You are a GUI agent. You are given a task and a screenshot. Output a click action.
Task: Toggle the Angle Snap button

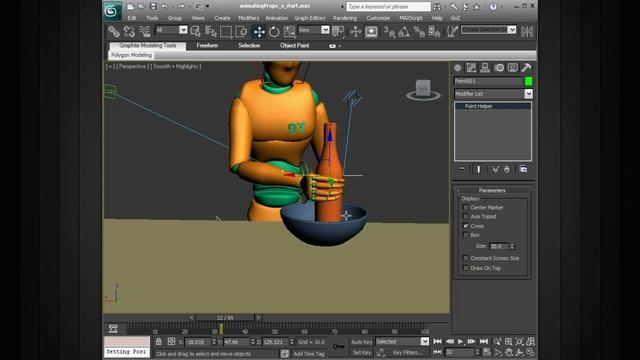(x=404, y=31)
